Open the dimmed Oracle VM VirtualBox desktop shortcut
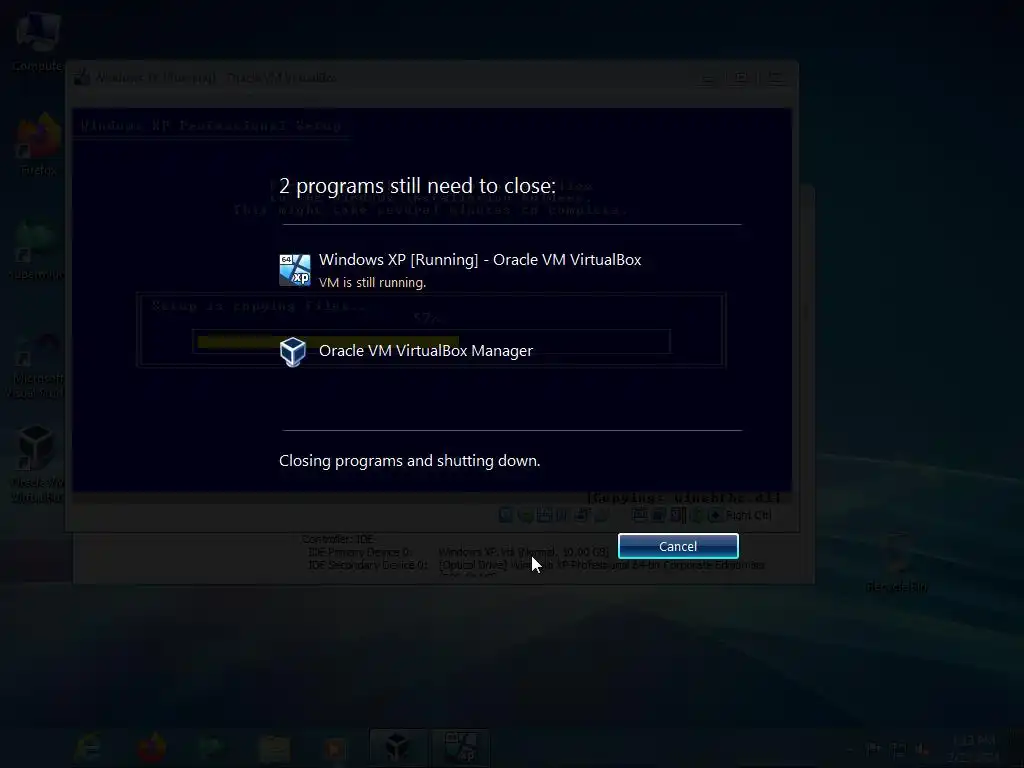This screenshot has height=768, width=1024. pos(37,464)
